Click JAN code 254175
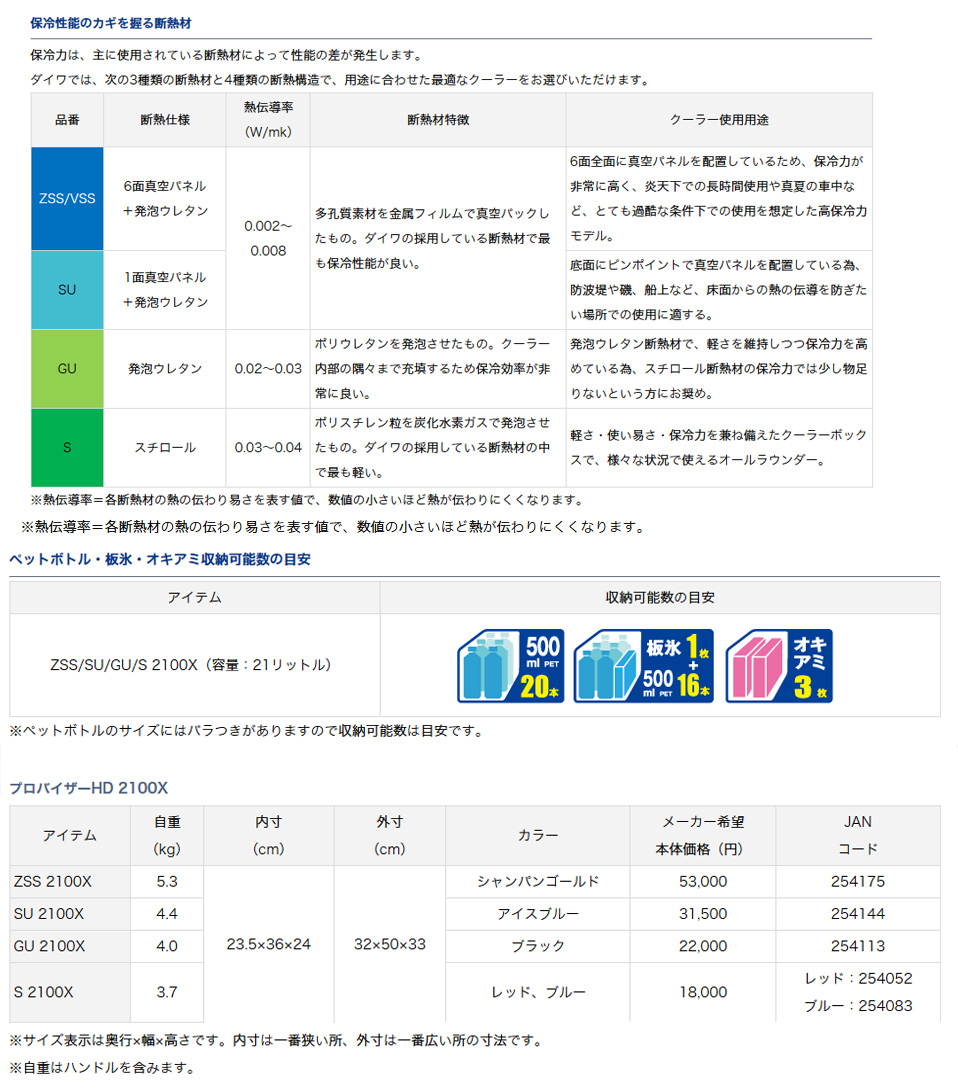This screenshot has height=1092, width=958. click(858, 882)
